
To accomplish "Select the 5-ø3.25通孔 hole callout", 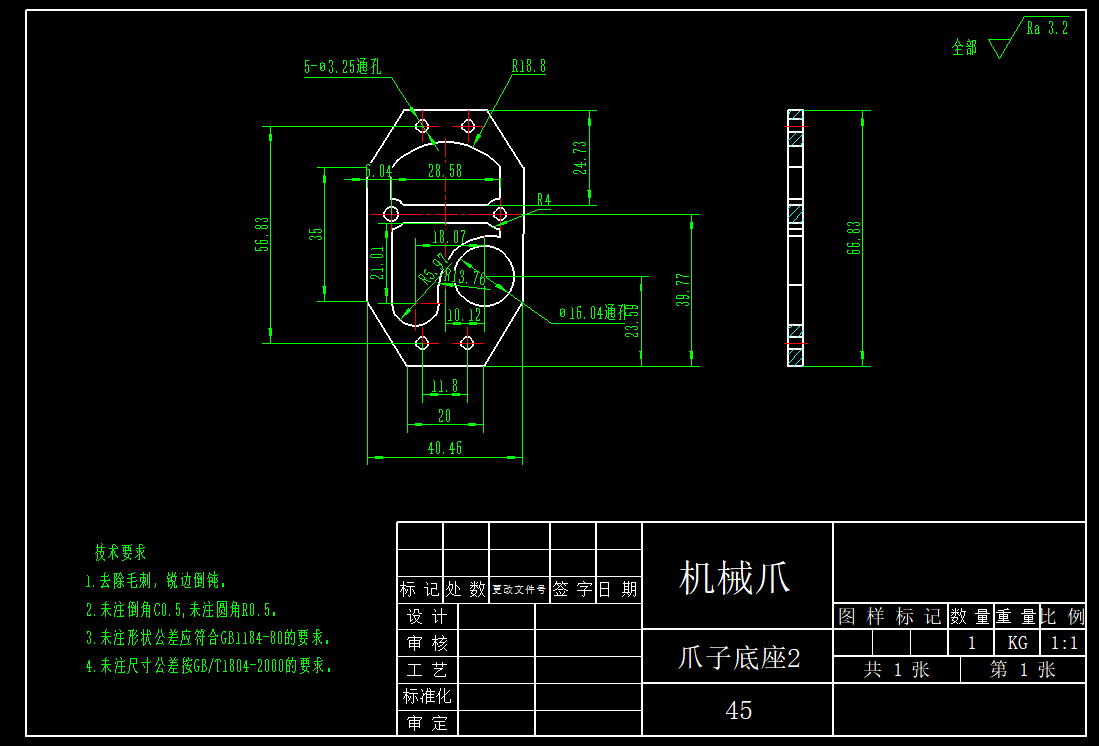I will [x=343, y=67].
